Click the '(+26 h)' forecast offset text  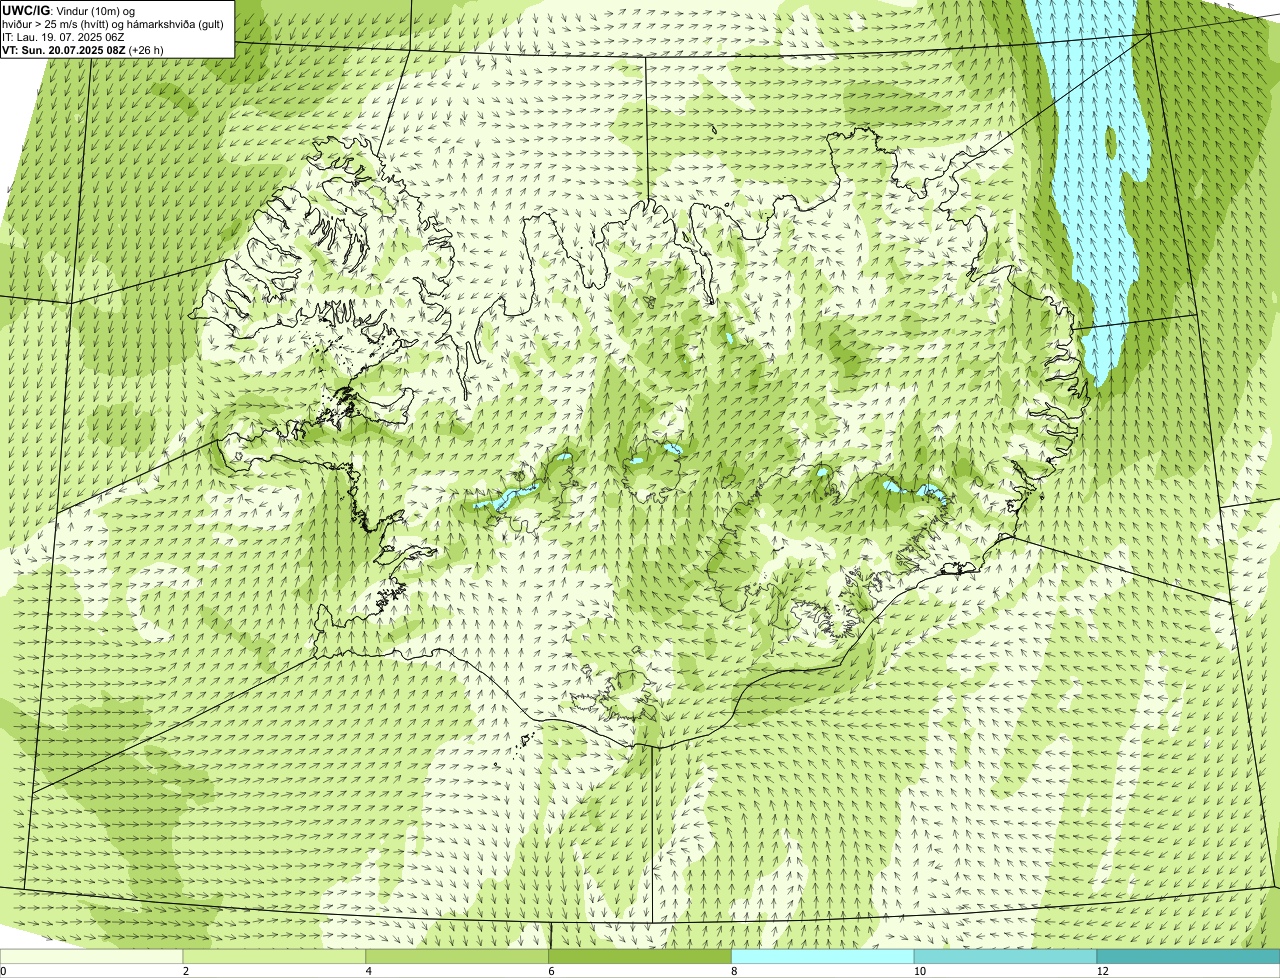pyautogui.click(x=146, y=49)
